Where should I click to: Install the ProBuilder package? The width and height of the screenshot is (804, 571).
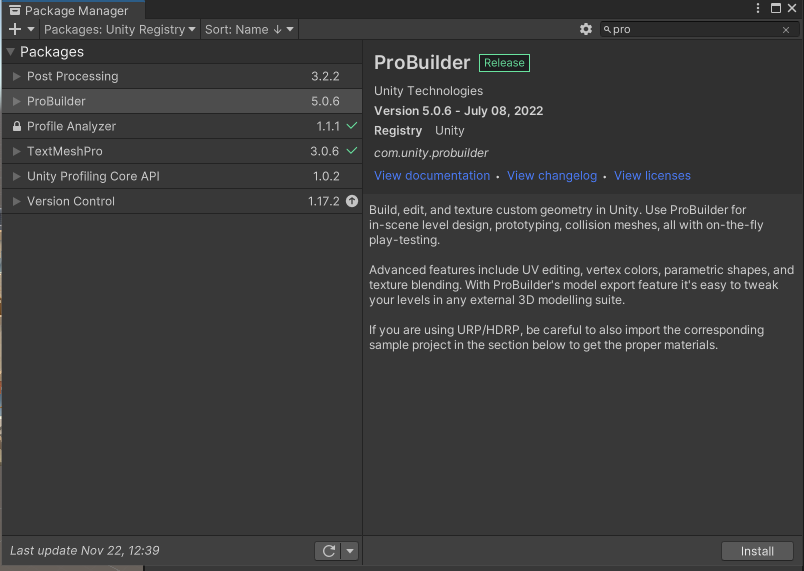coord(757,551)
